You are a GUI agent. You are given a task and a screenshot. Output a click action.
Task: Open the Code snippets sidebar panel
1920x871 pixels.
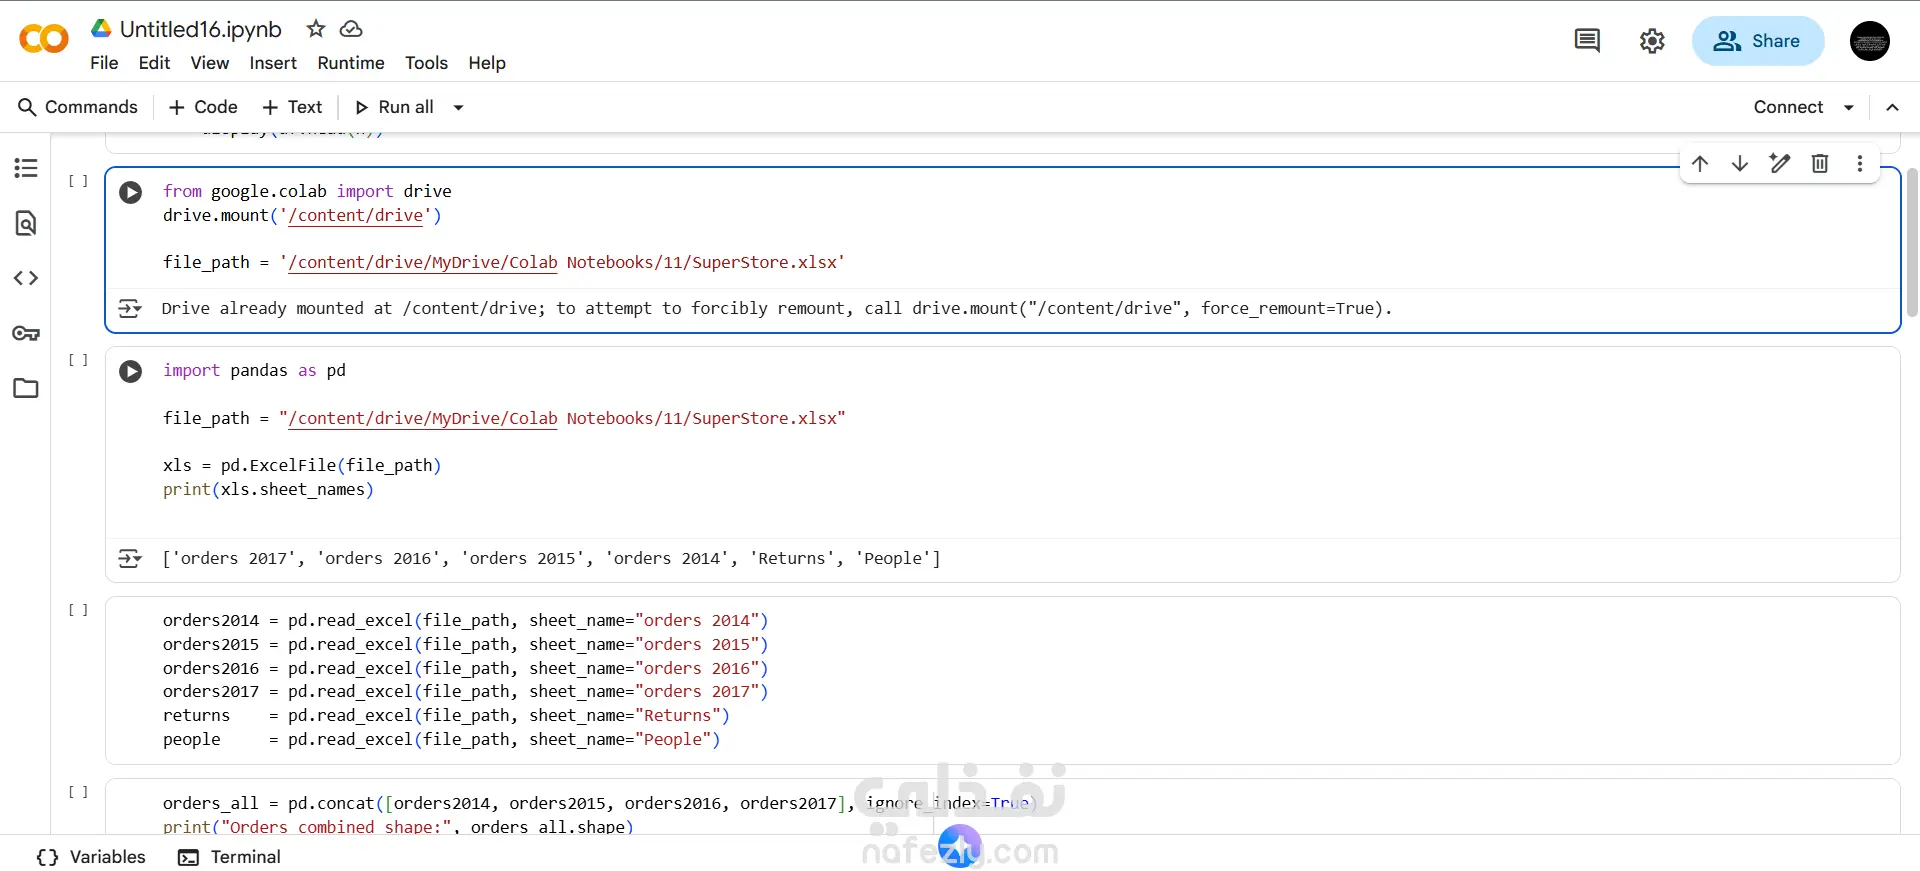click(x=26, y=278)
